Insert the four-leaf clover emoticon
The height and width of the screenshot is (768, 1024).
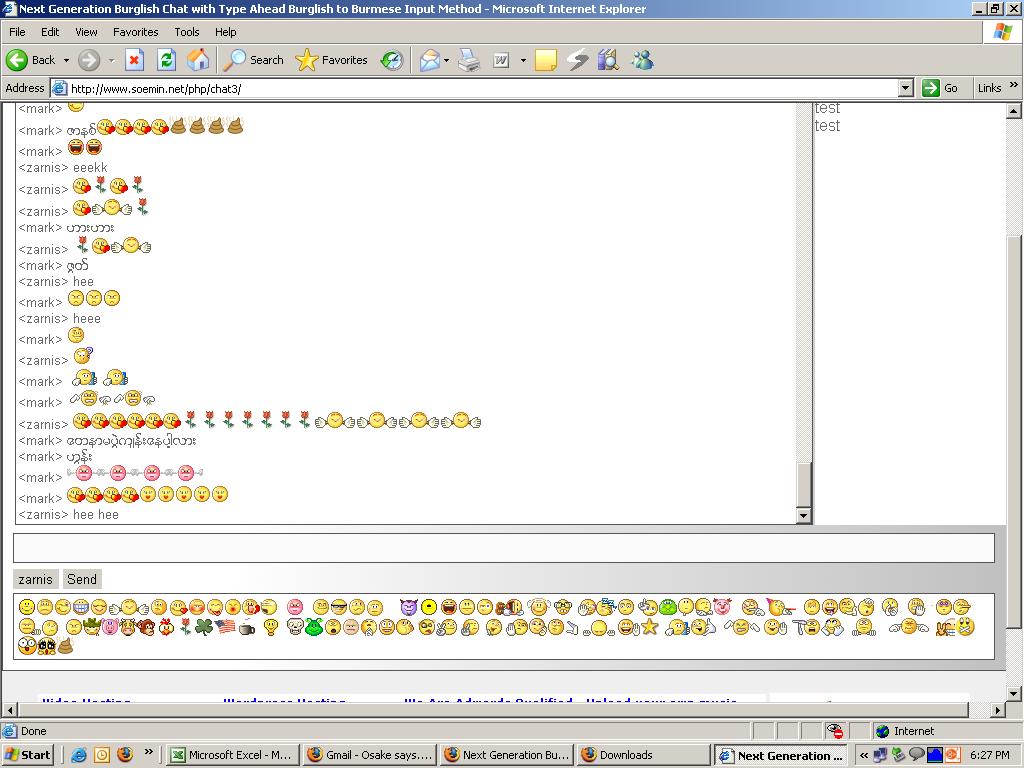pos(204,627)
